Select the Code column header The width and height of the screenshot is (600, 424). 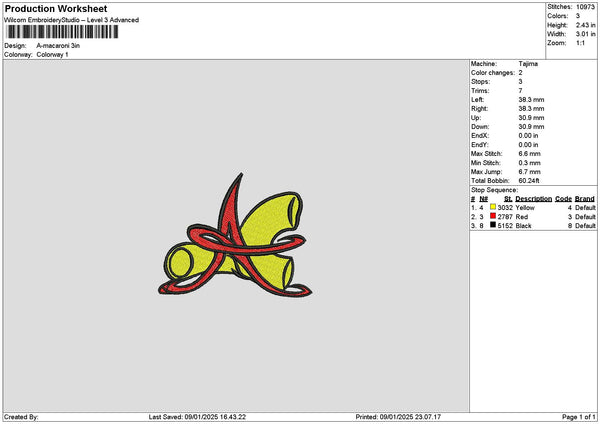(563, 199)
